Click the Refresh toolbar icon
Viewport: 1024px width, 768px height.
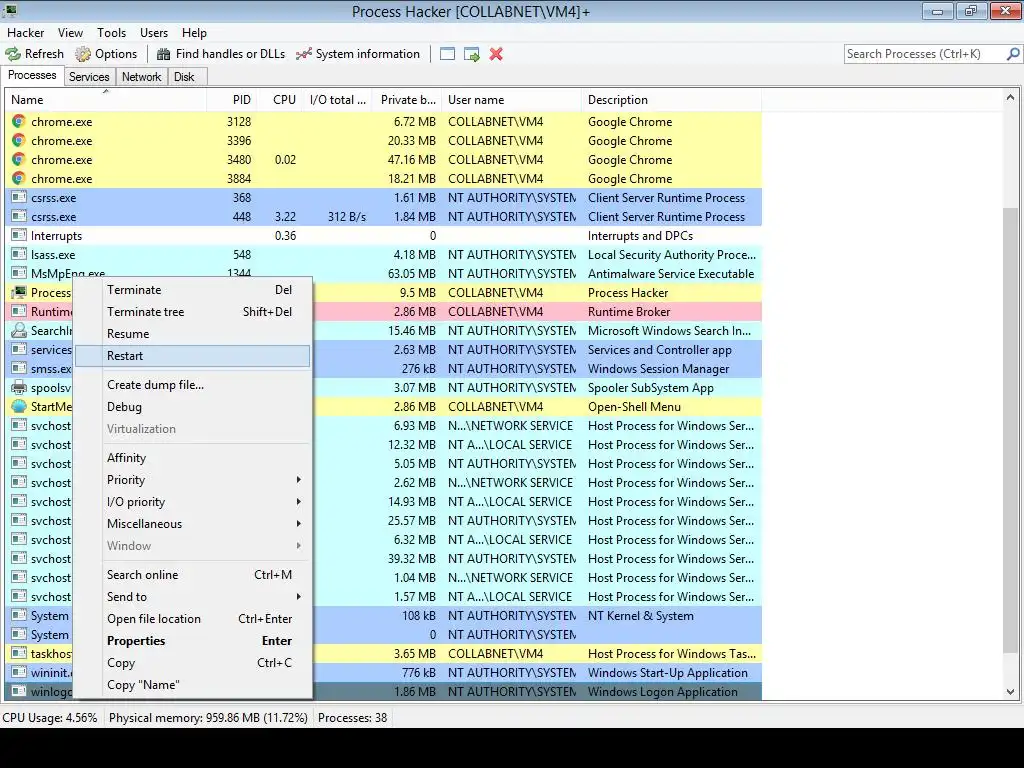click(13, 54)
